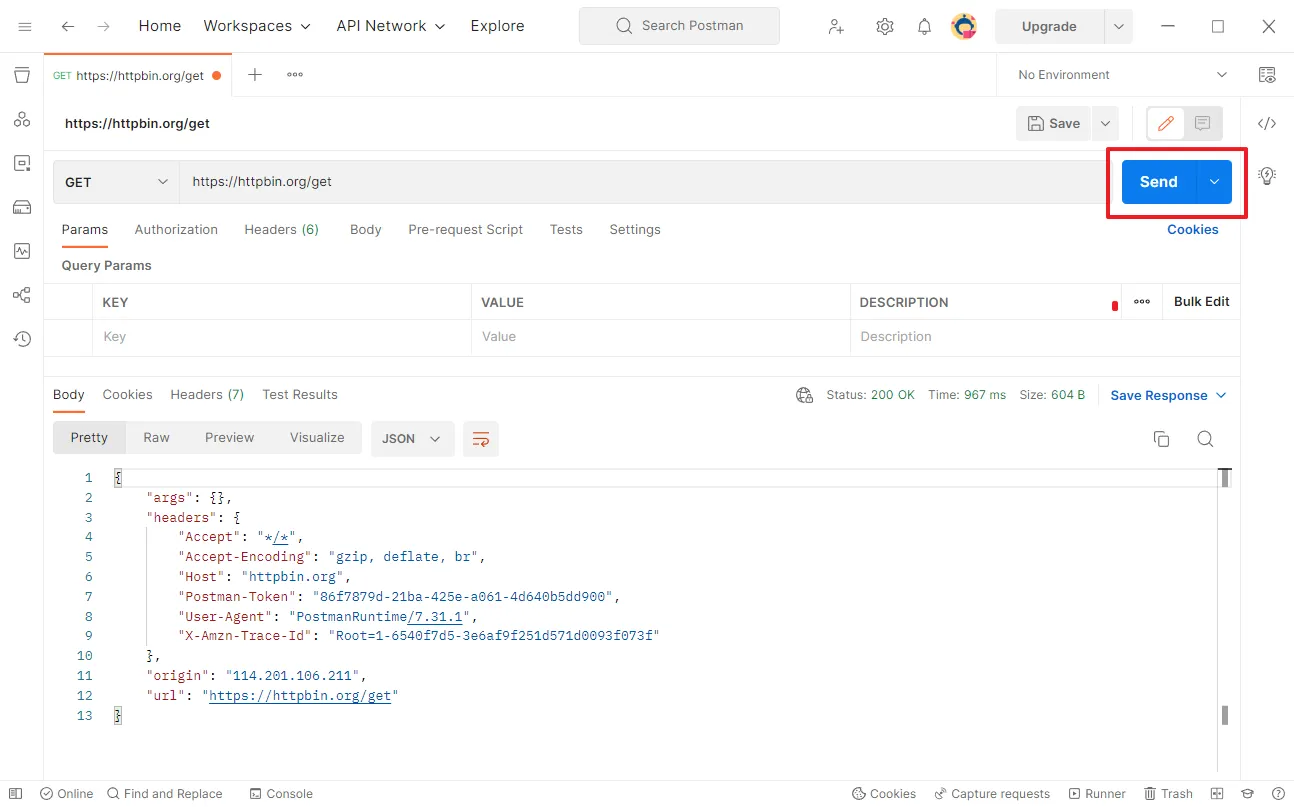Open the Save options dropdown arrow
Image resolution: width=1294 pixels, height=807 pixels.
click(x=1105, y=124)
